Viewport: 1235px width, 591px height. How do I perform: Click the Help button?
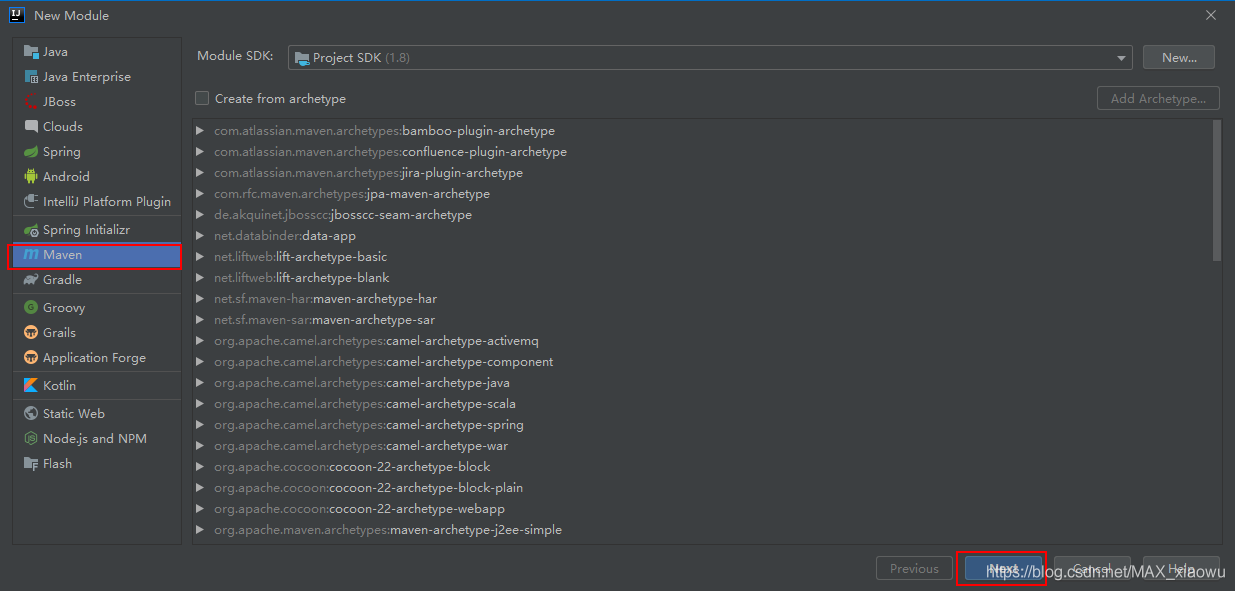[1181, 569]
